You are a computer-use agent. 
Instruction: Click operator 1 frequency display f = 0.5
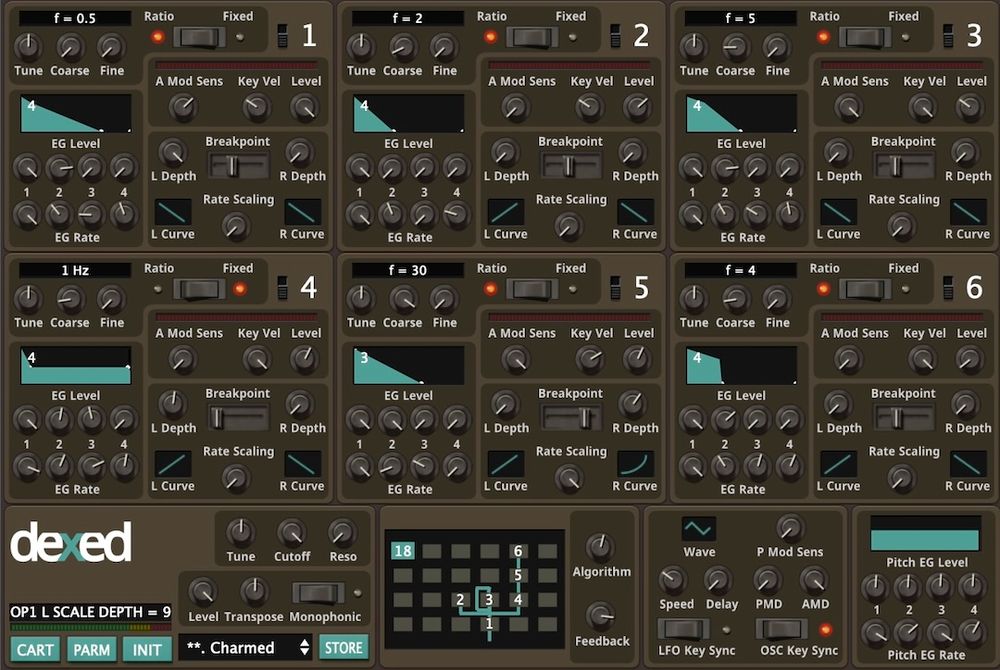[x=75, y=18]
